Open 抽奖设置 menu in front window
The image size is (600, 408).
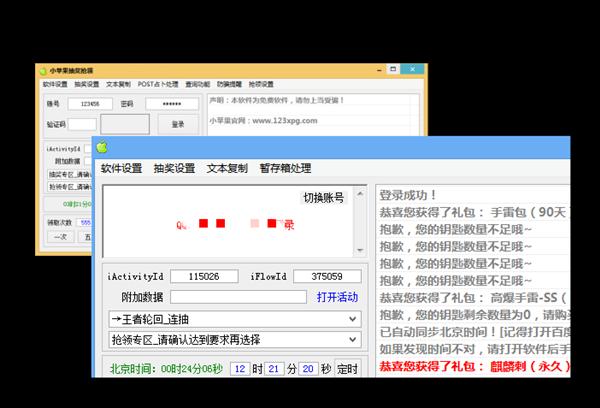(x=174, y=168)
